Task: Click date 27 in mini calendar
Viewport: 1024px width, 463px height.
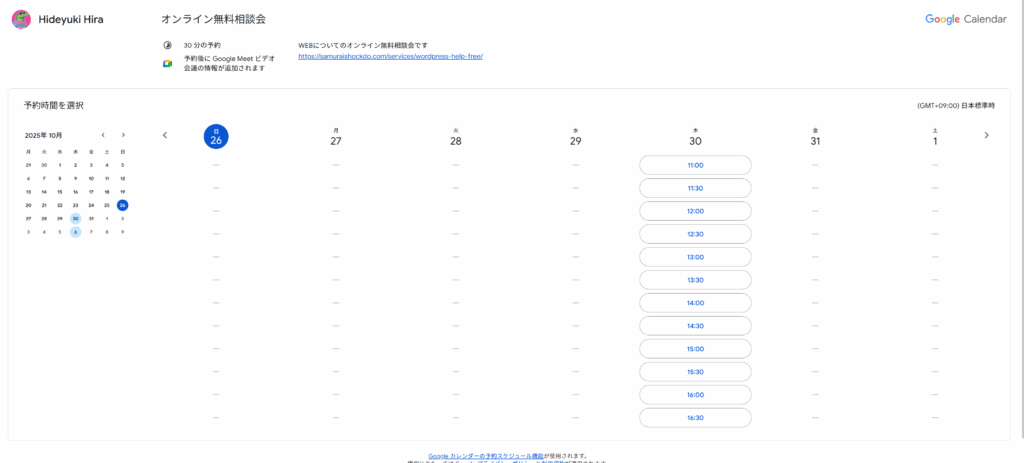Action: pos(28,219)
